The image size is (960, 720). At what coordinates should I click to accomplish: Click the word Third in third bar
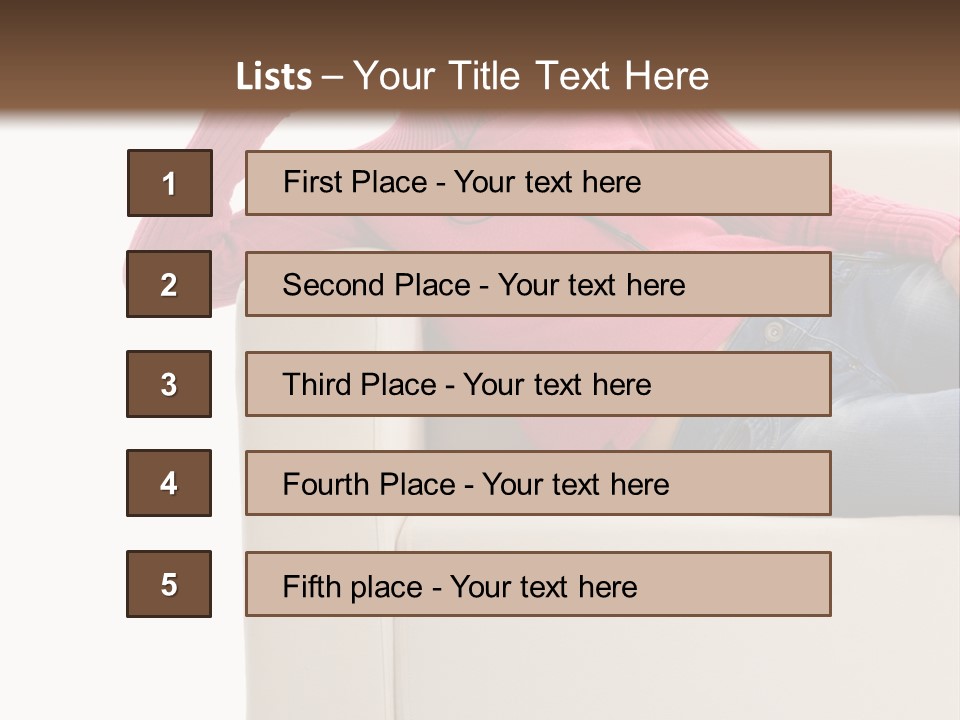pyautogui.click(x=317, y=385)
